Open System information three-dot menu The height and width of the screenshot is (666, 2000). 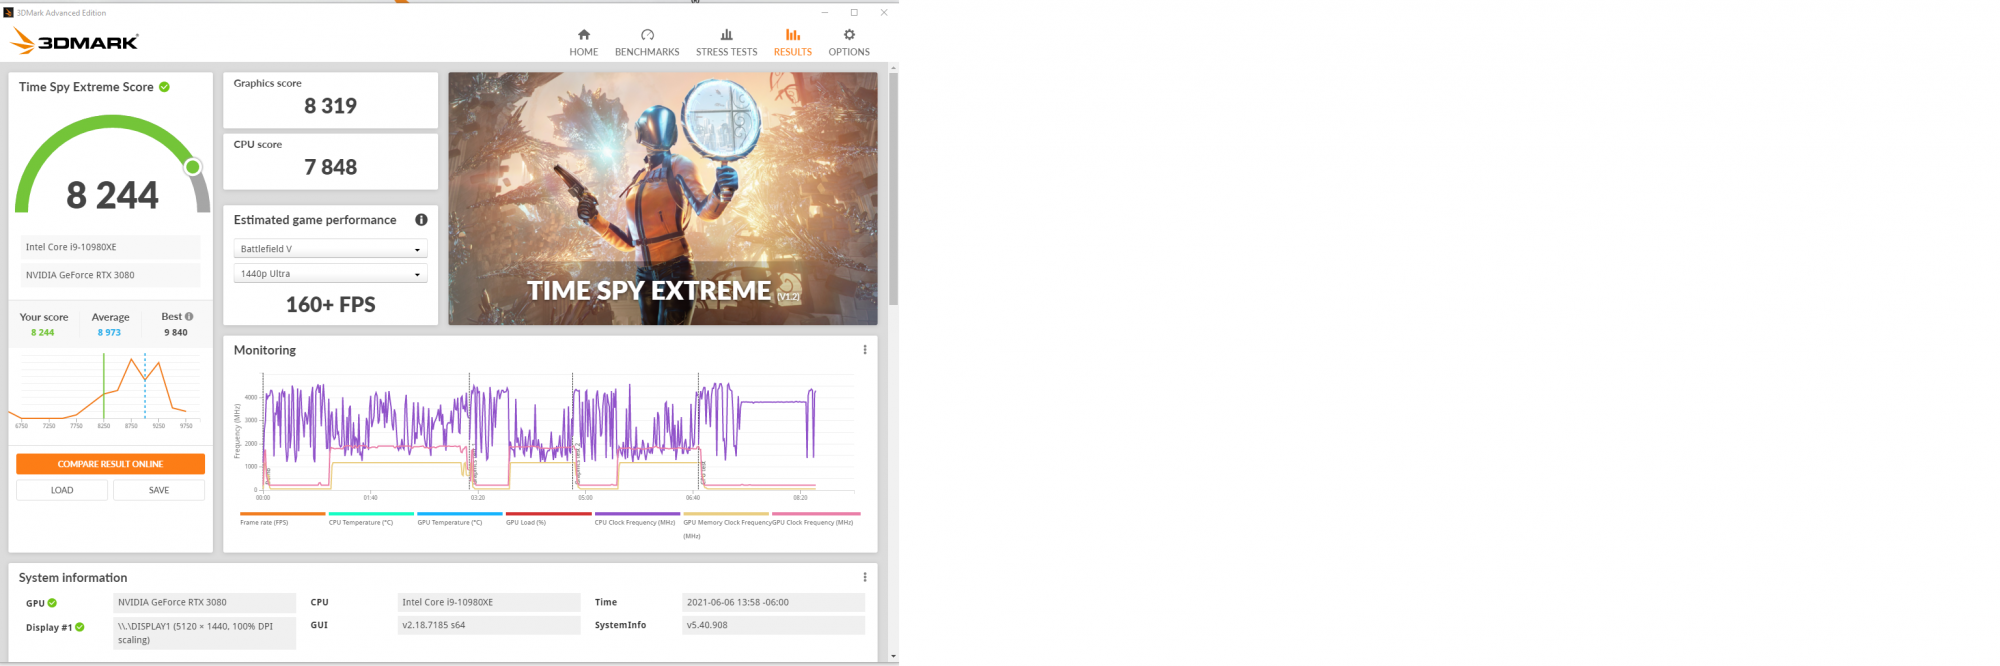(865, 577)
